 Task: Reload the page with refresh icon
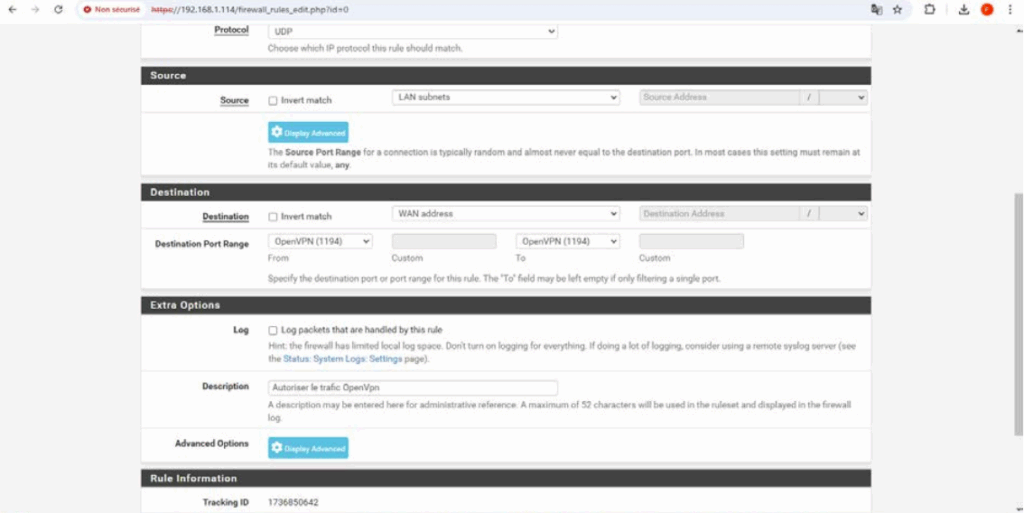(x=58, y=10)
